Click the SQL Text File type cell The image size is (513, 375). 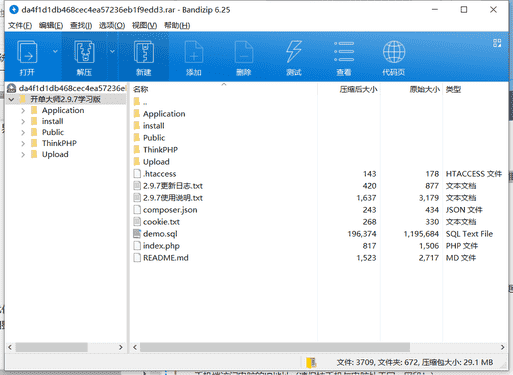469,234
